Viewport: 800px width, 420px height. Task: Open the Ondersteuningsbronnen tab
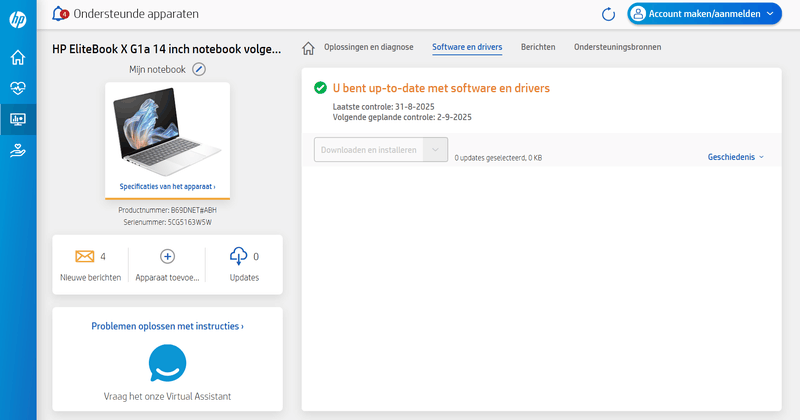click(617, 47)
